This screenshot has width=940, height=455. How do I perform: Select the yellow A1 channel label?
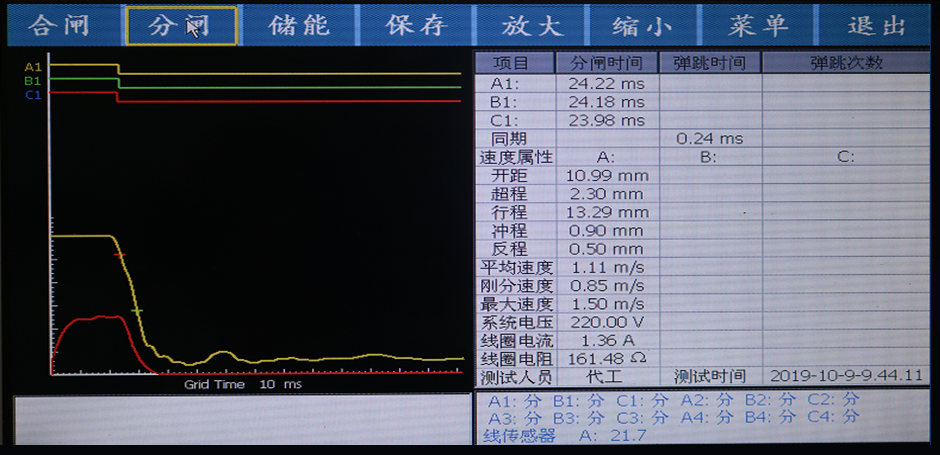(x=33, y=67)
